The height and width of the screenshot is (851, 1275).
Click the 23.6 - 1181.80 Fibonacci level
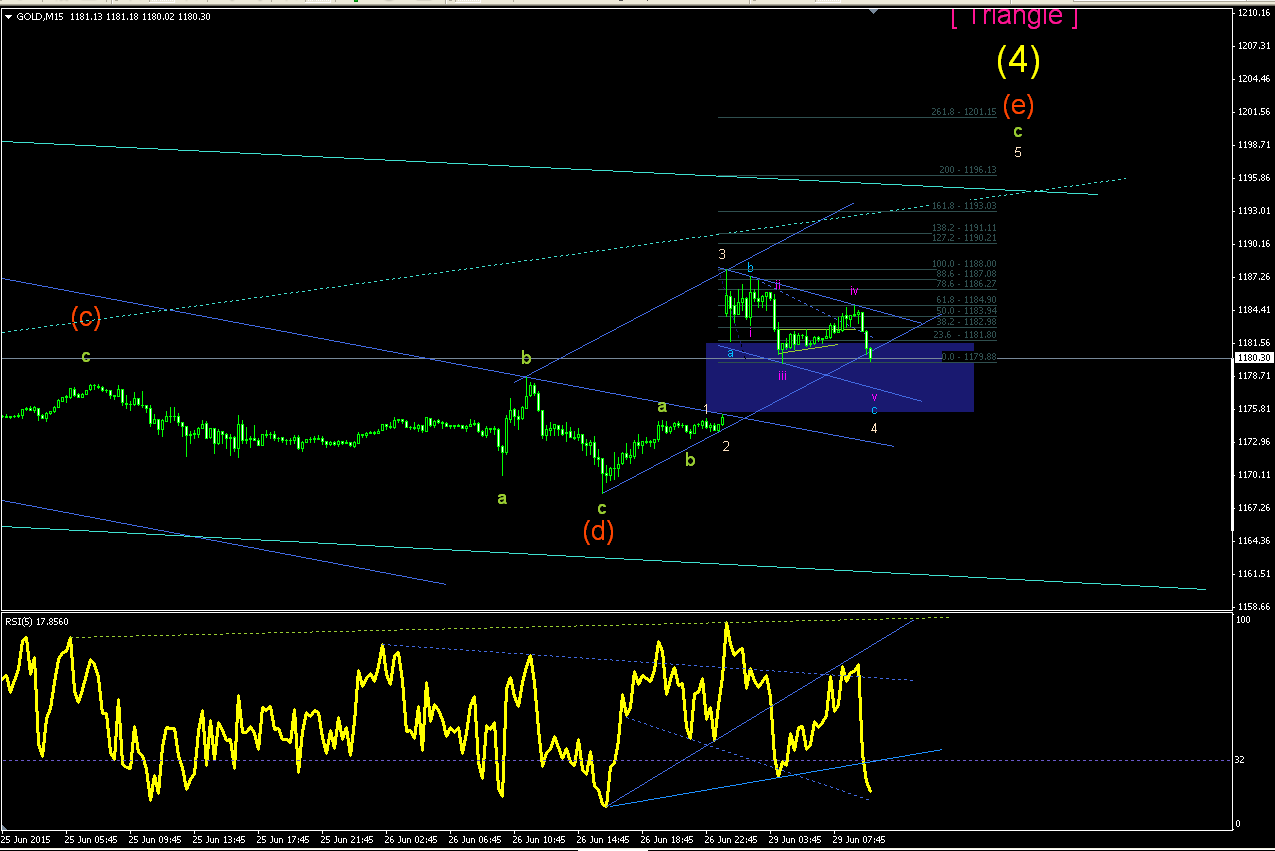(965, 335)
